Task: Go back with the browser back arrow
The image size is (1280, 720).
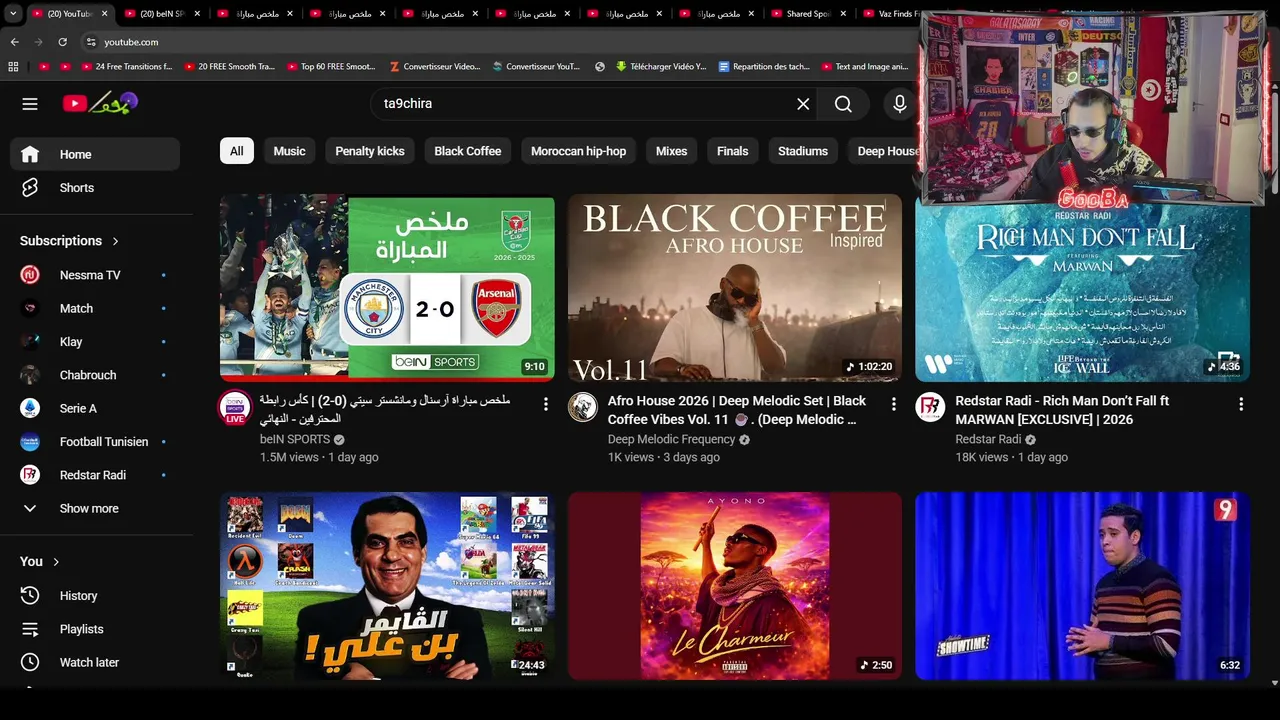Action: pos(14,42)
